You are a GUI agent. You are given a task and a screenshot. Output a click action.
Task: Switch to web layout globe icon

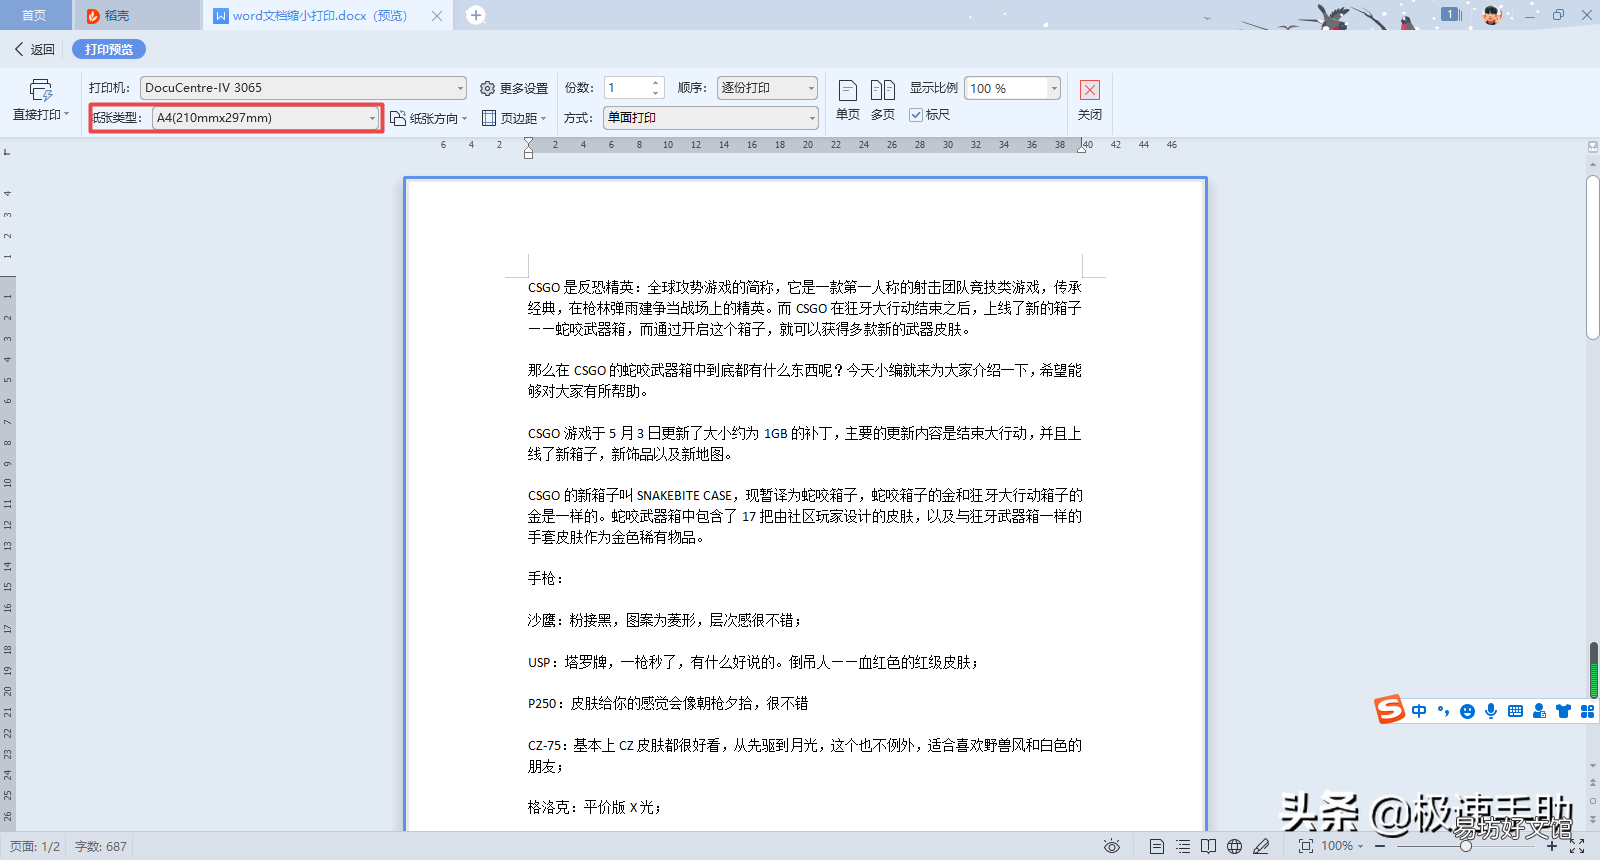(x=1235, y=846)
